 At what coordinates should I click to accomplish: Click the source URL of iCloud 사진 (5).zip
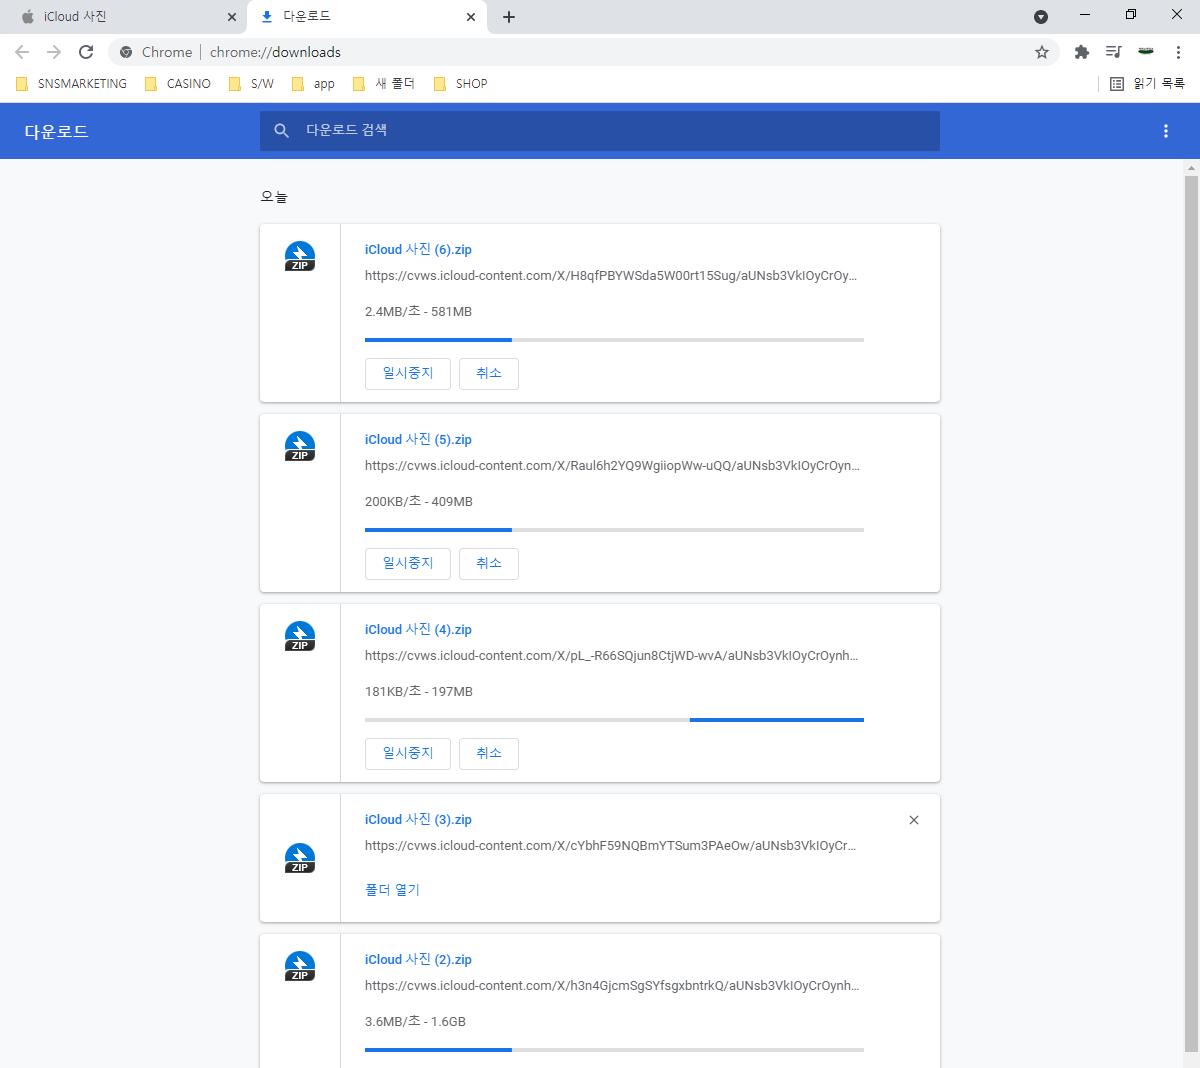[612, 466]
